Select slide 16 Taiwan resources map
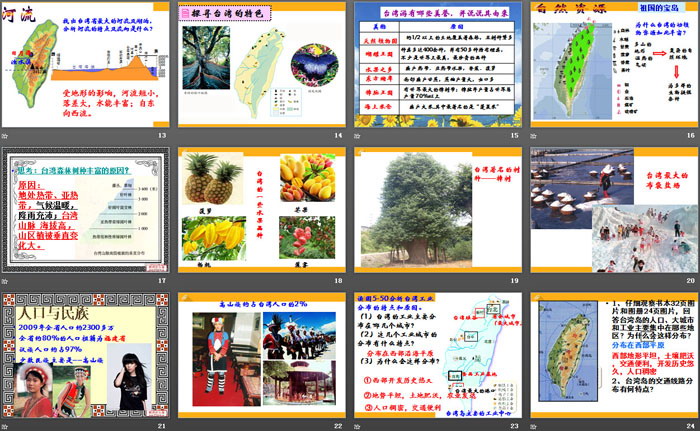Image resolution: width=700 pixels, height=431 pixels. pos(612,64)
